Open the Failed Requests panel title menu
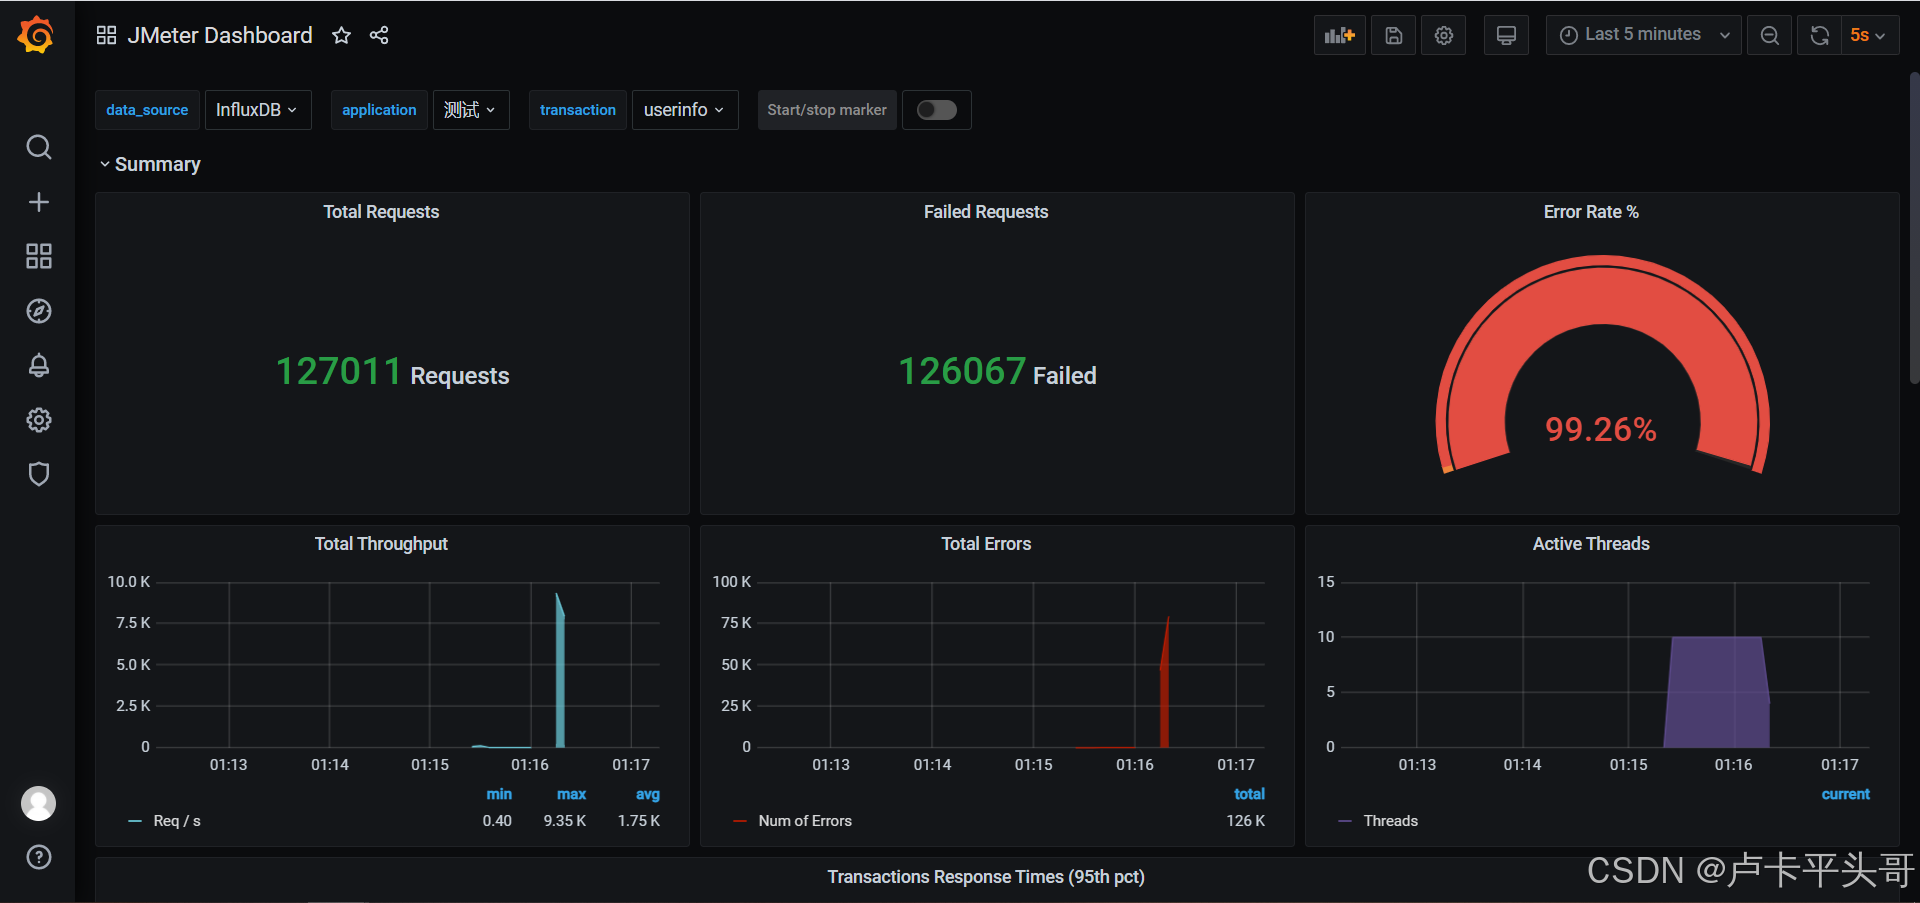1920x903 pixels. 986,212
